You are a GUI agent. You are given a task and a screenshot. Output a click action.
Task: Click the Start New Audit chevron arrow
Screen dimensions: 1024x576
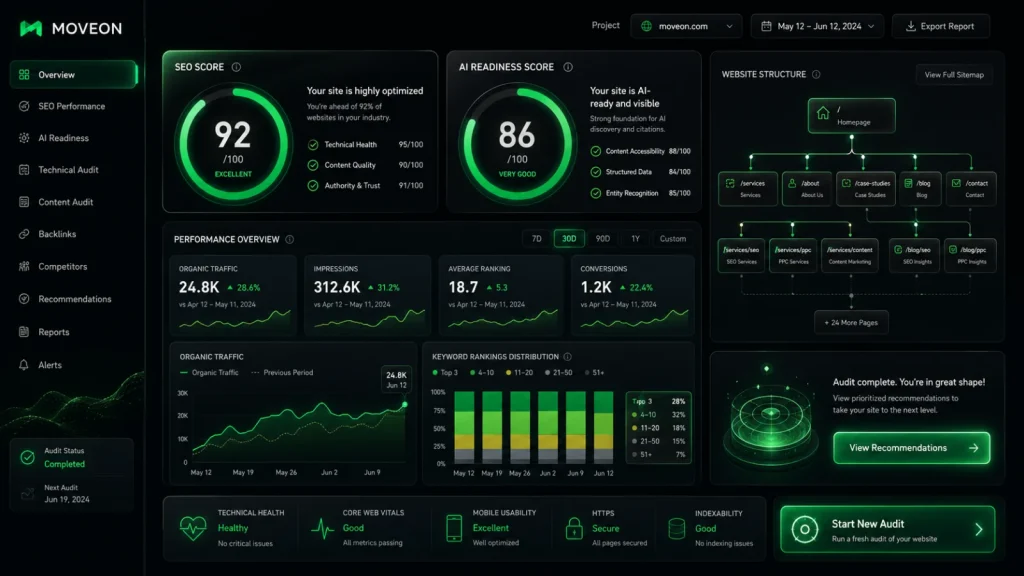tap(978, 530)
